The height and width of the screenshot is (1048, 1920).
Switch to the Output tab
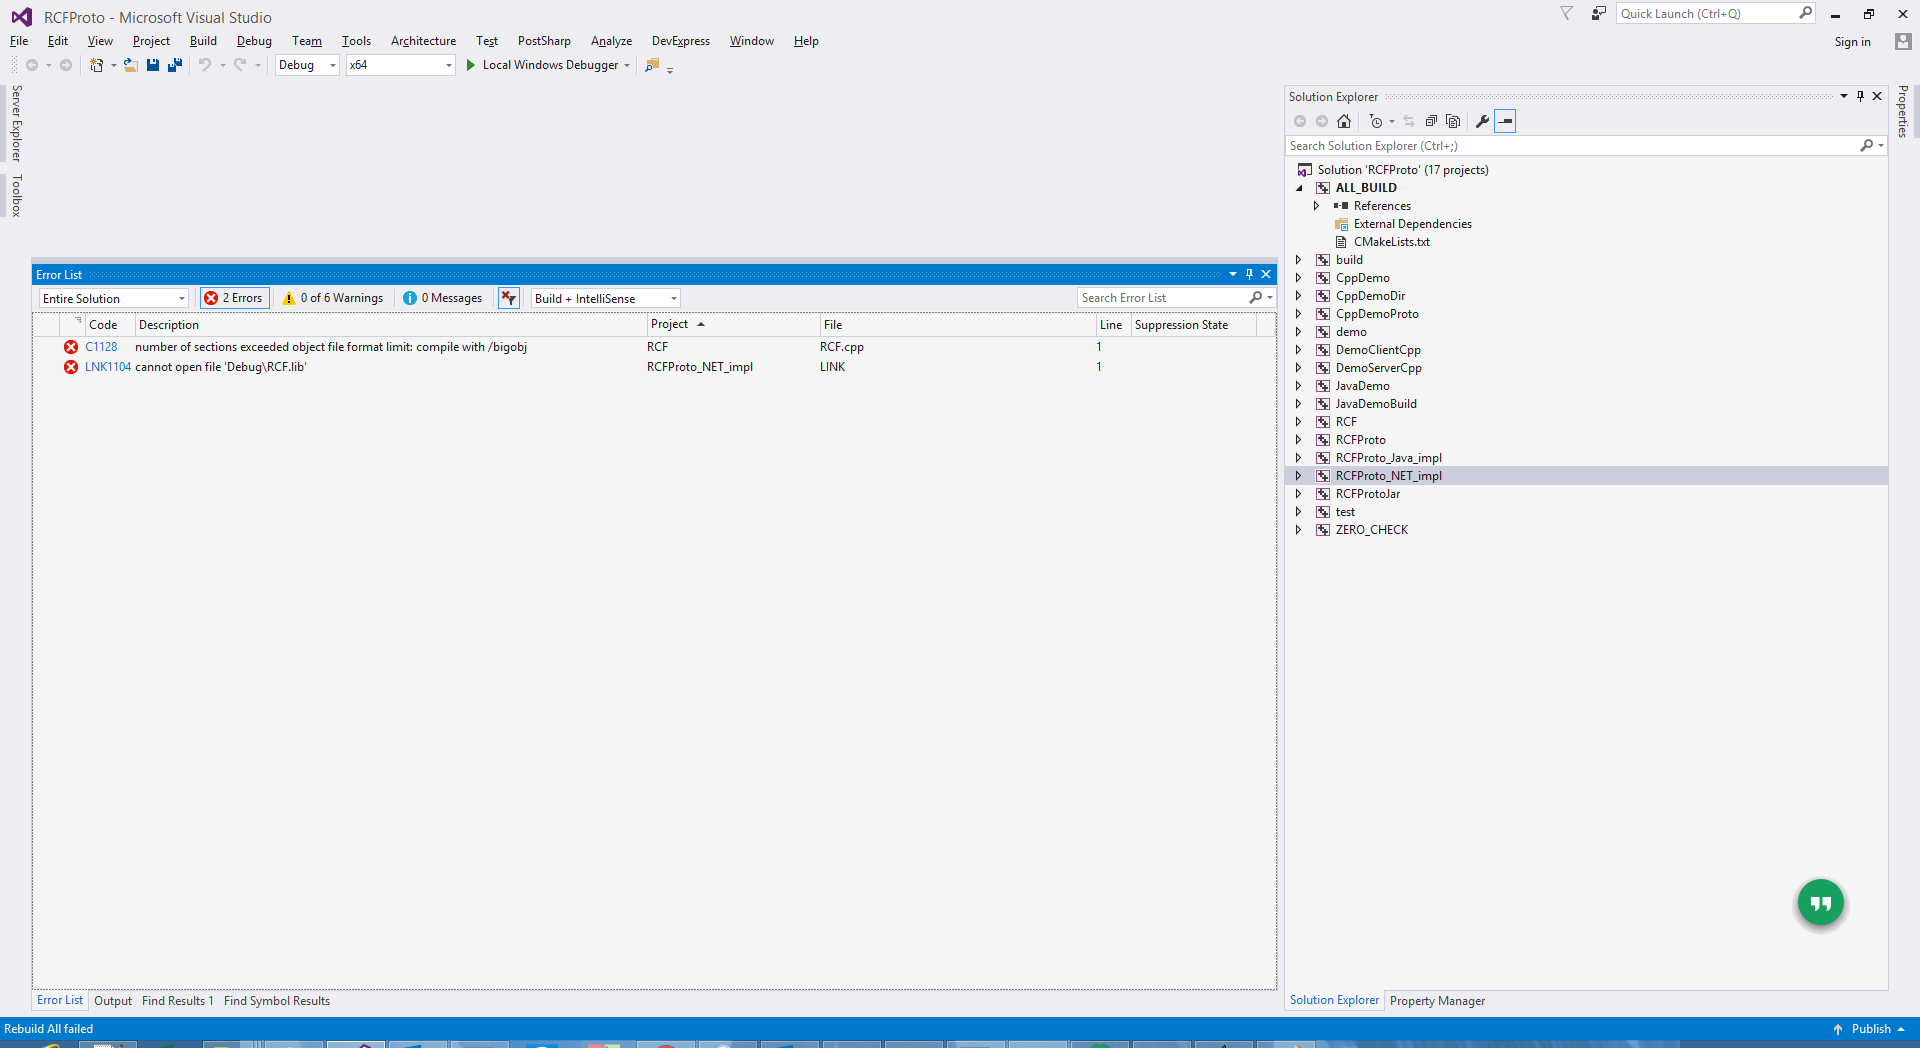pos(113,1001)
